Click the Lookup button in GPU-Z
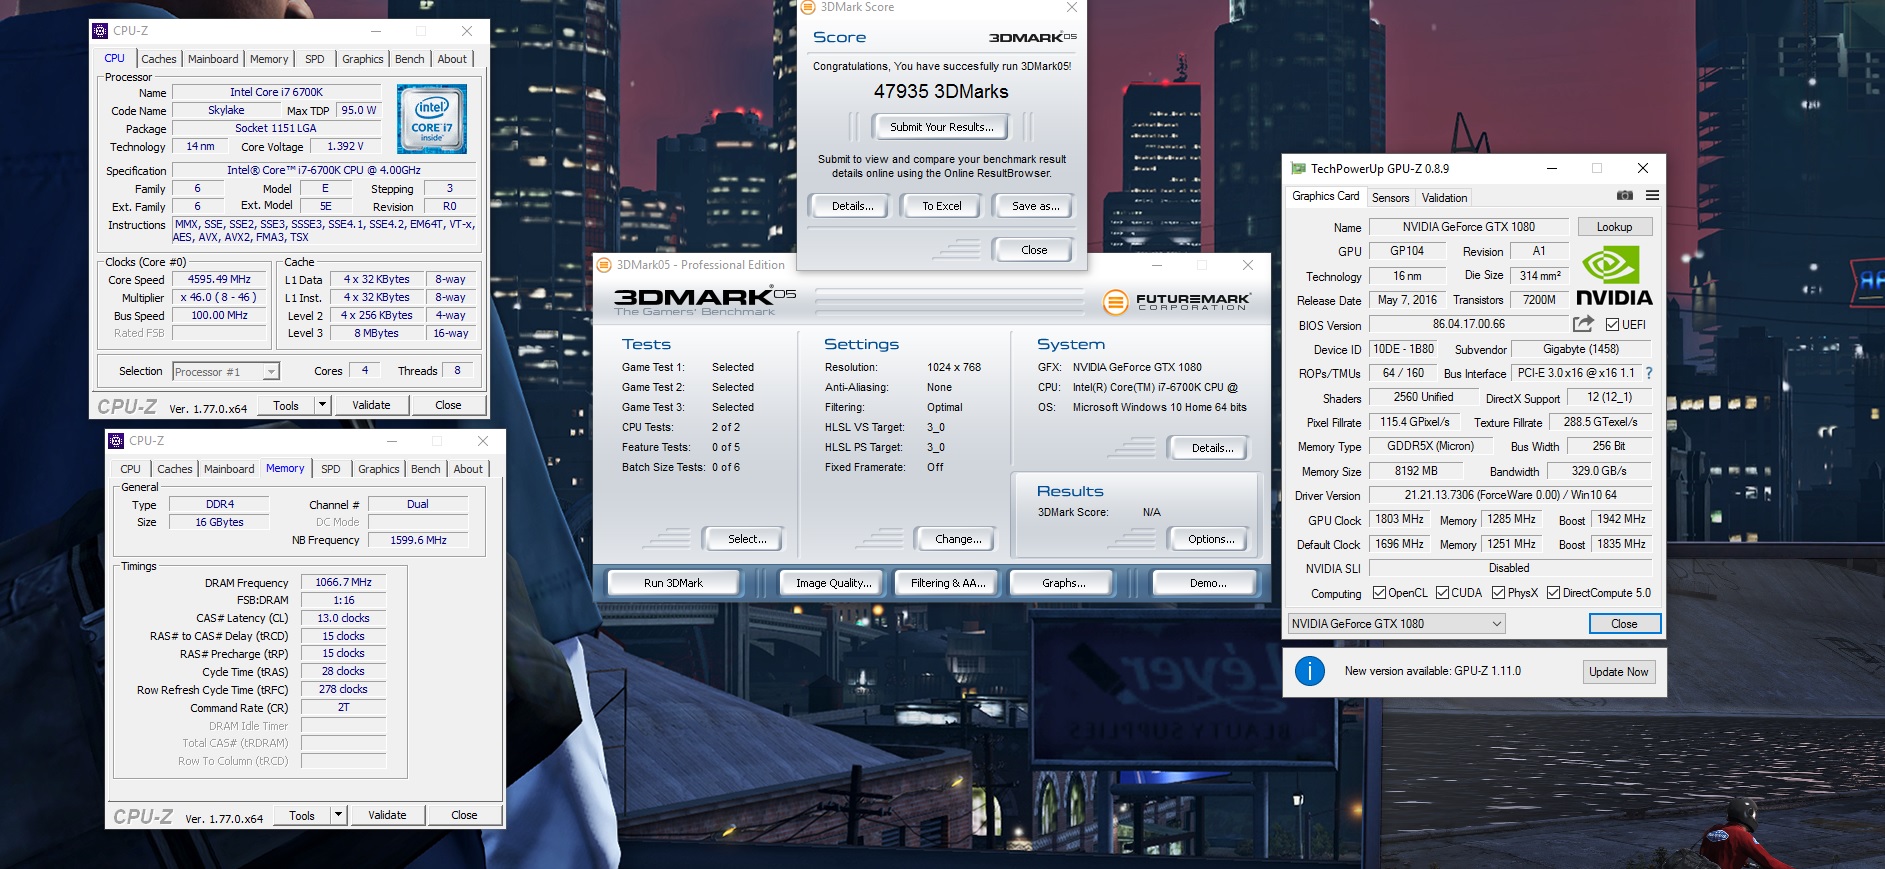Image resolution: width=1885 pixels, height=869 pixels. tap(1614, 227)
